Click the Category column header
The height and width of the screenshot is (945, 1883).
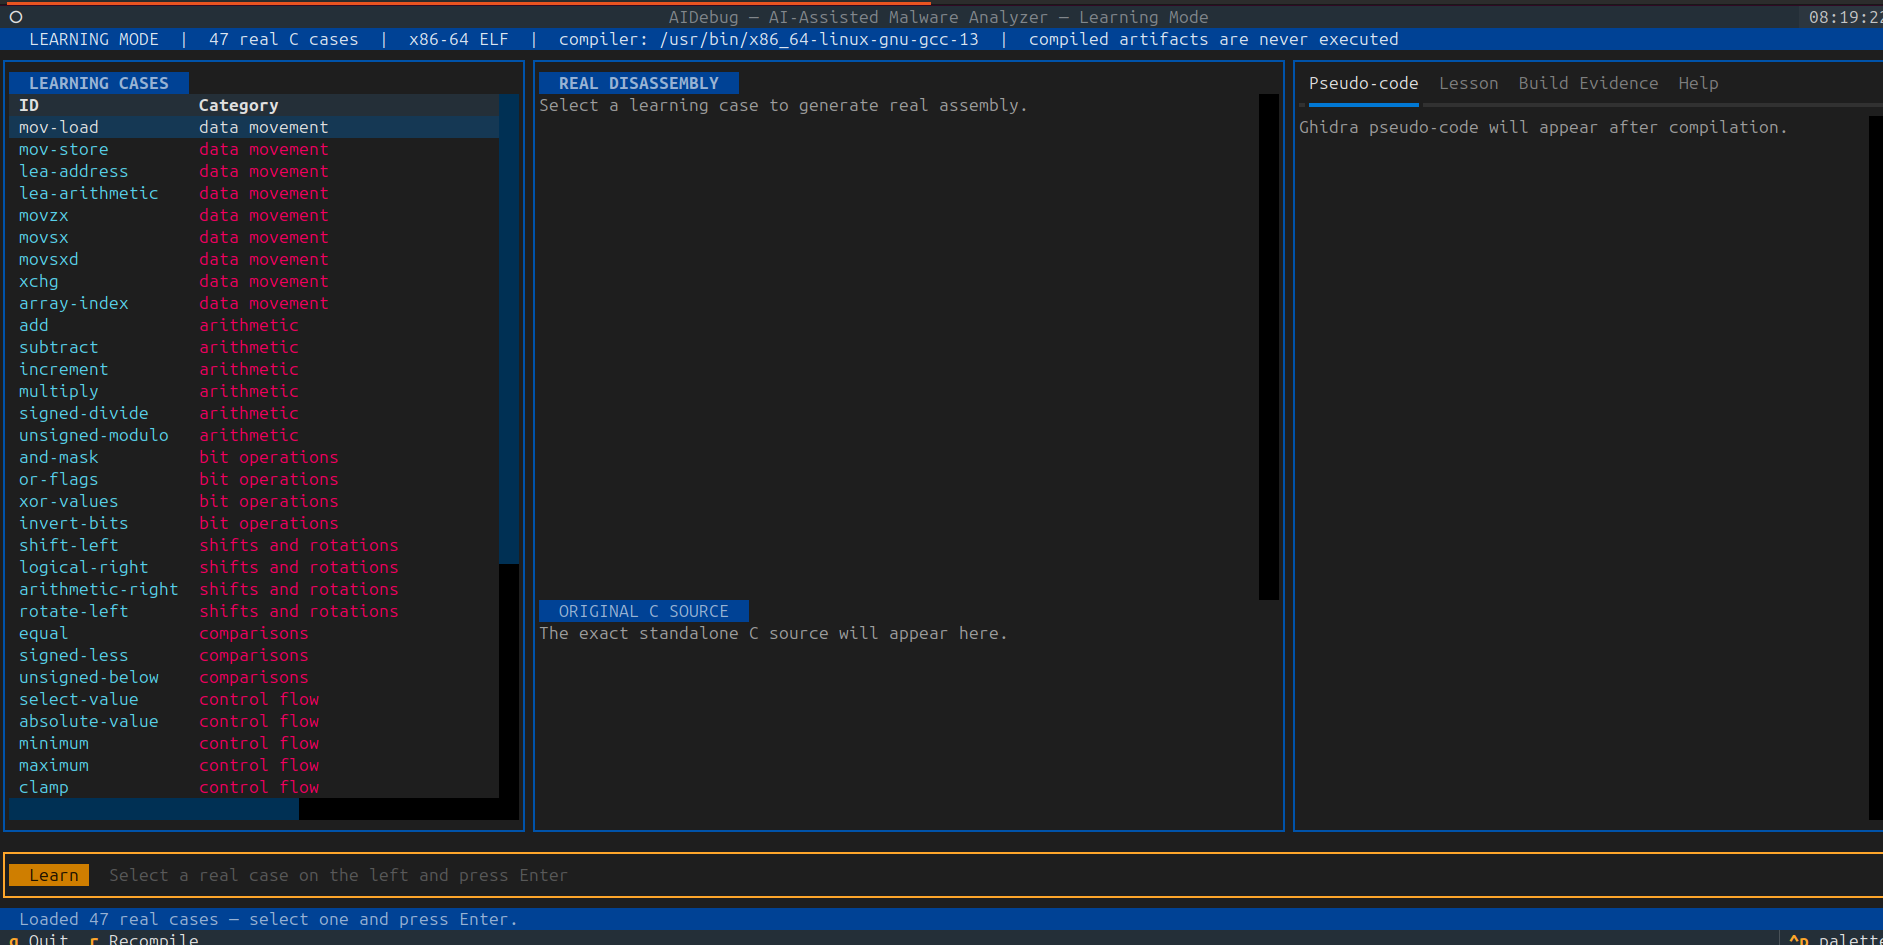(x=238, y=105)
